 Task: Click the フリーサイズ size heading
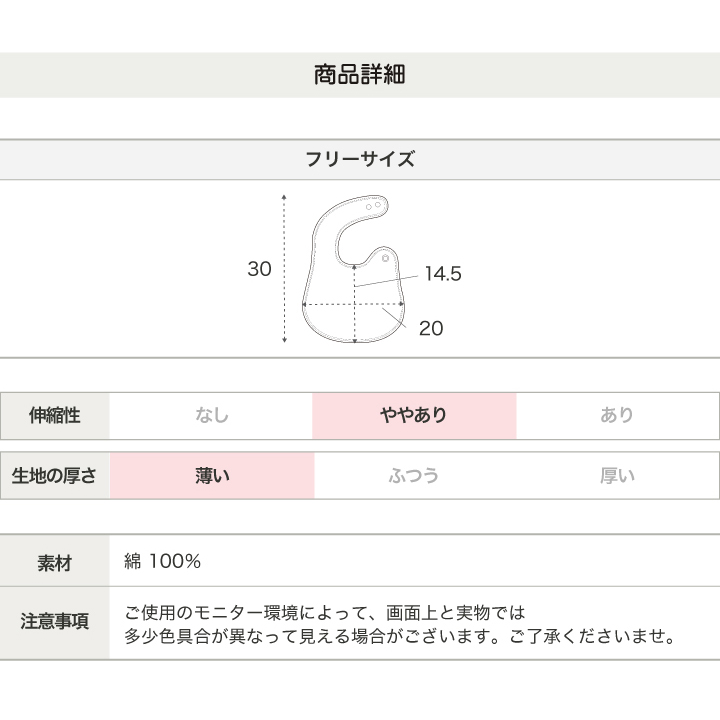[x=360, y=159]
